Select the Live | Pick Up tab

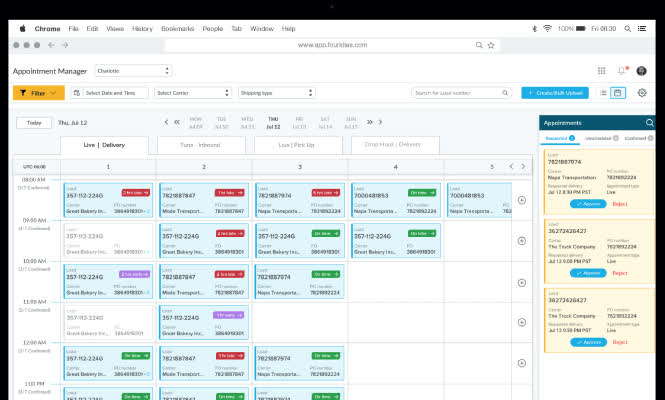click(x=298, y=145)
